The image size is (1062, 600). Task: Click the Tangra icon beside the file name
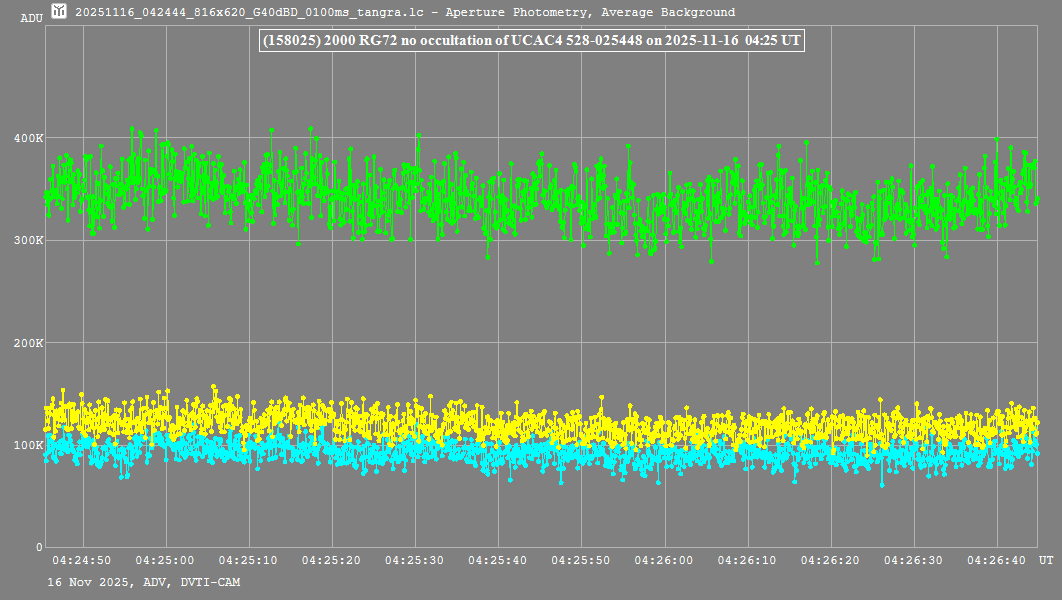tap(60, 12)
